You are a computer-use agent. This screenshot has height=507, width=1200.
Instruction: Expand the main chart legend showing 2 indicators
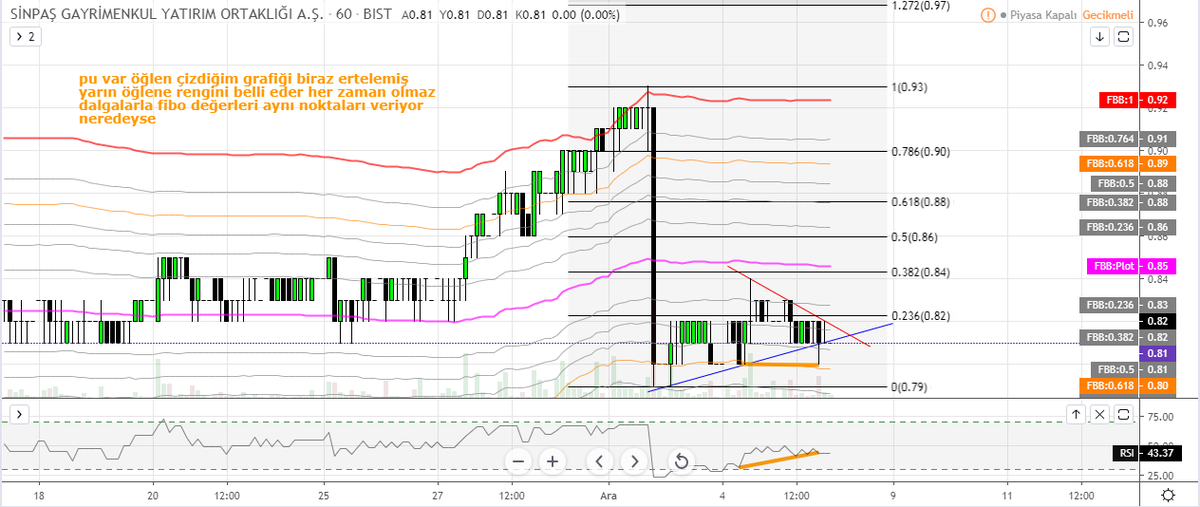24,37
